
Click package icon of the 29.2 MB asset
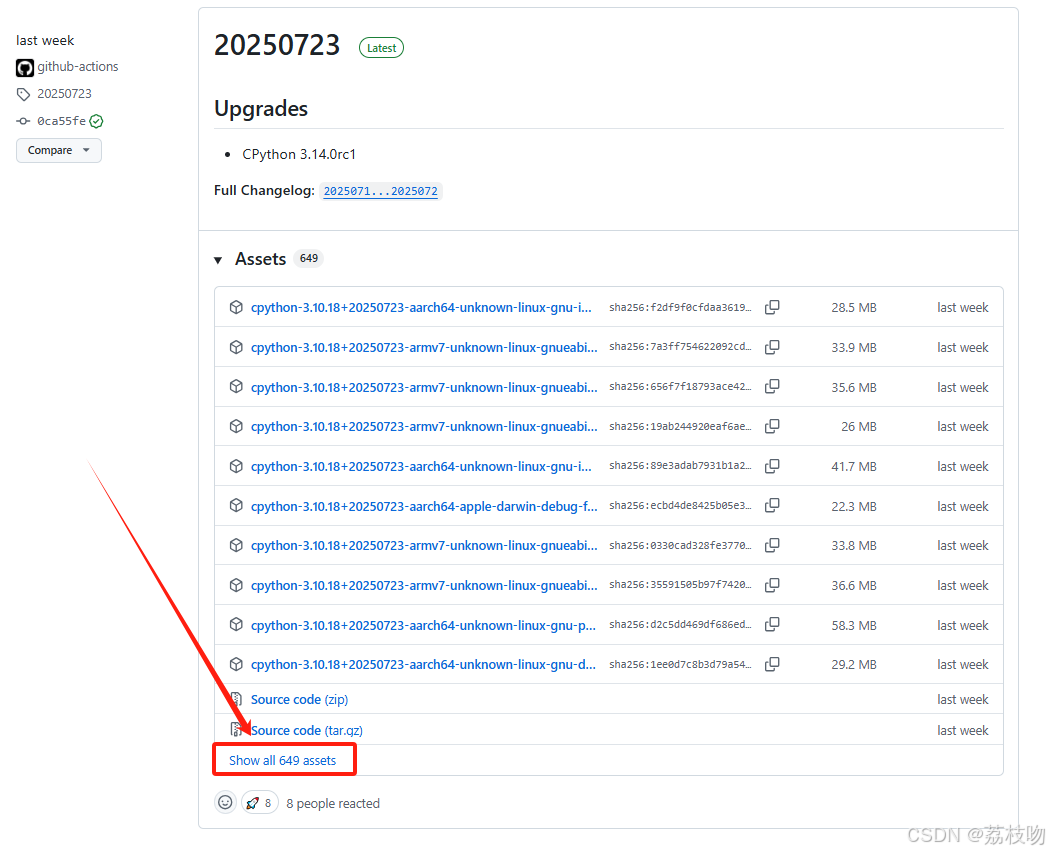(236, 664)
